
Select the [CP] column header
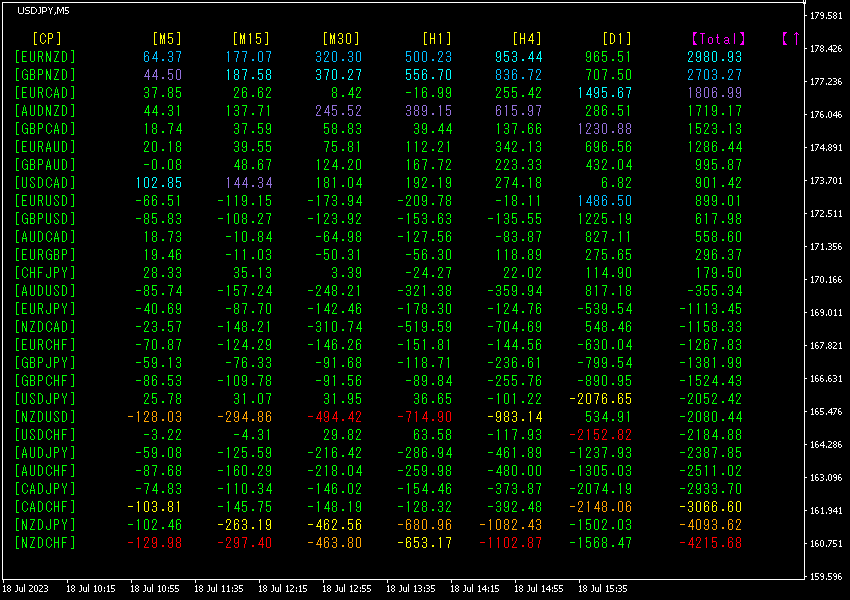47,38
